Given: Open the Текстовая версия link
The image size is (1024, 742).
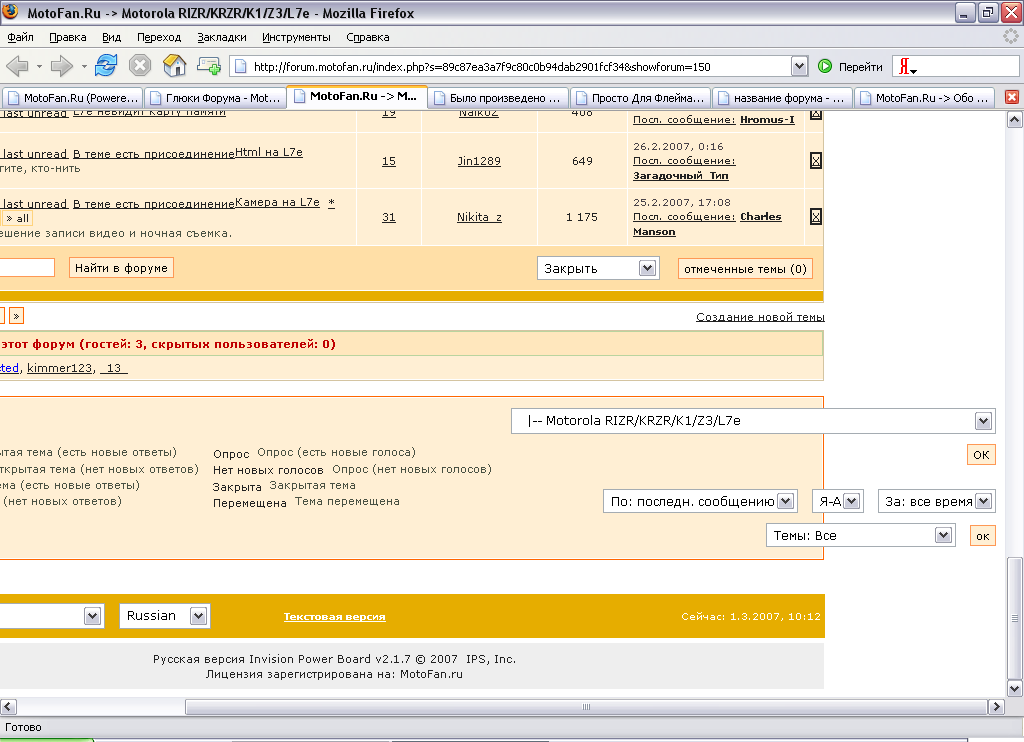Looking at the screenshot, I should [334, 617].
